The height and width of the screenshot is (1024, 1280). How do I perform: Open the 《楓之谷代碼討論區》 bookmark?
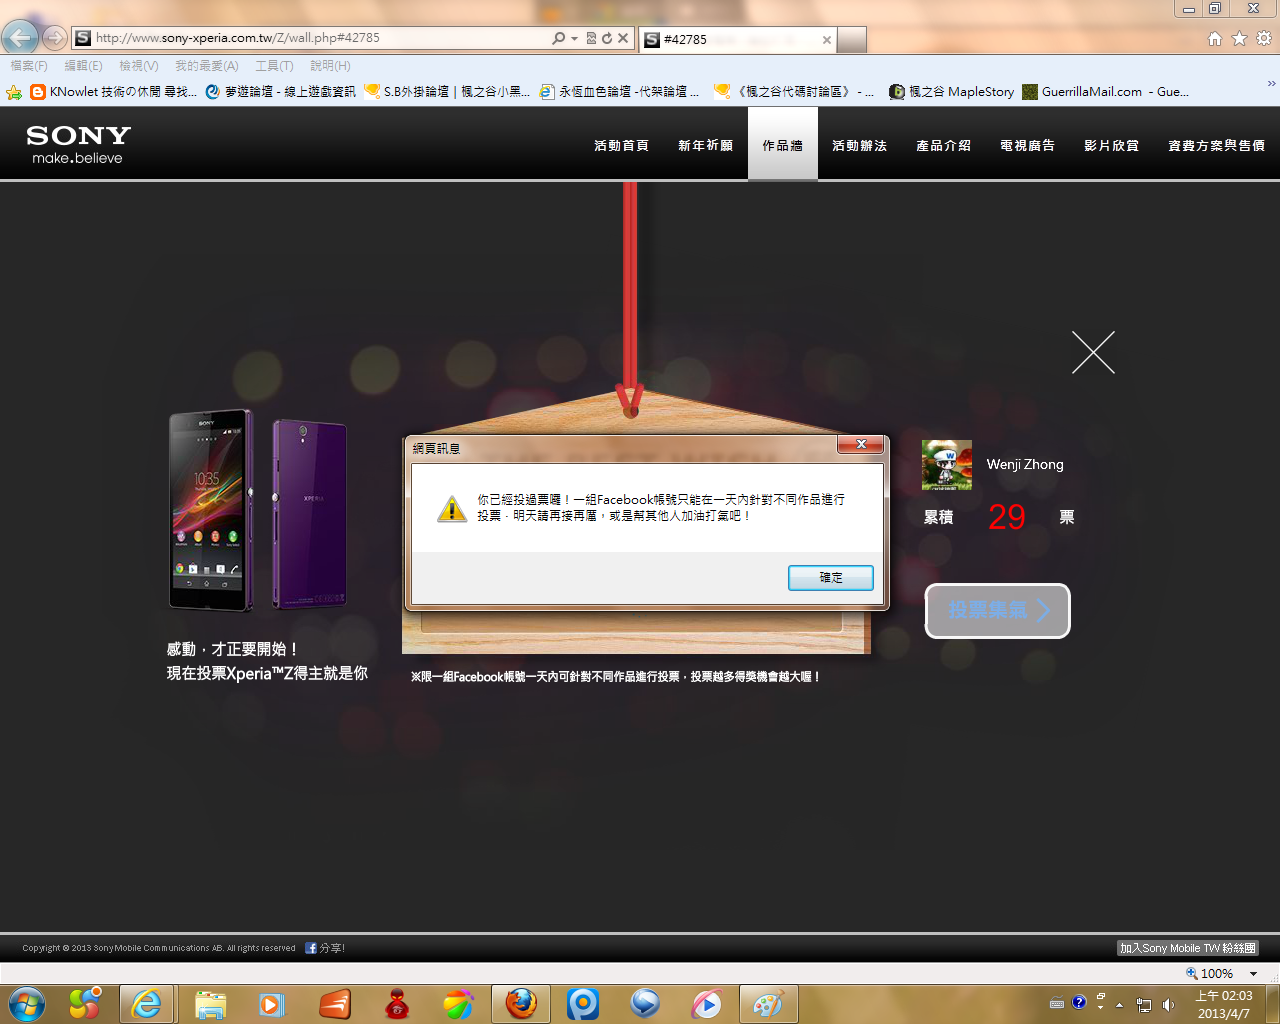[x=794, y=92]
